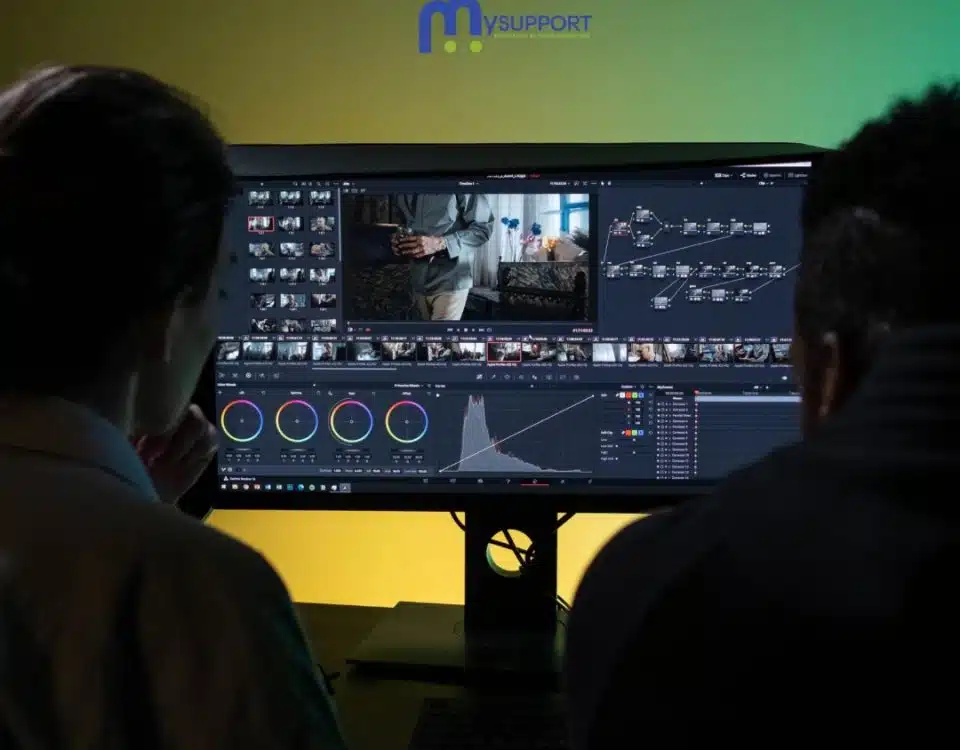Click the Gamma color wheel center
Viewport: 960px width, 750px height.
pos(297,421)
